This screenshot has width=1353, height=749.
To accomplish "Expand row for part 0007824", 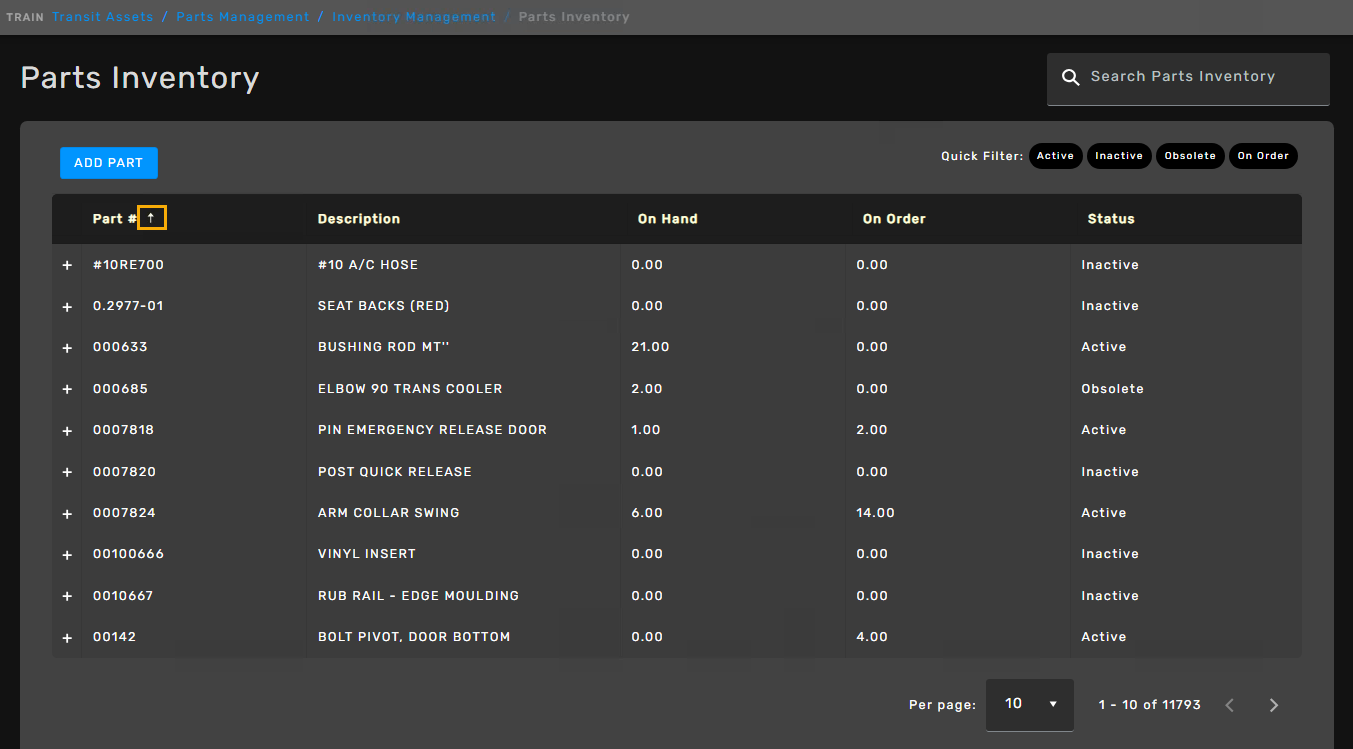I will click(x=67, y=513).
